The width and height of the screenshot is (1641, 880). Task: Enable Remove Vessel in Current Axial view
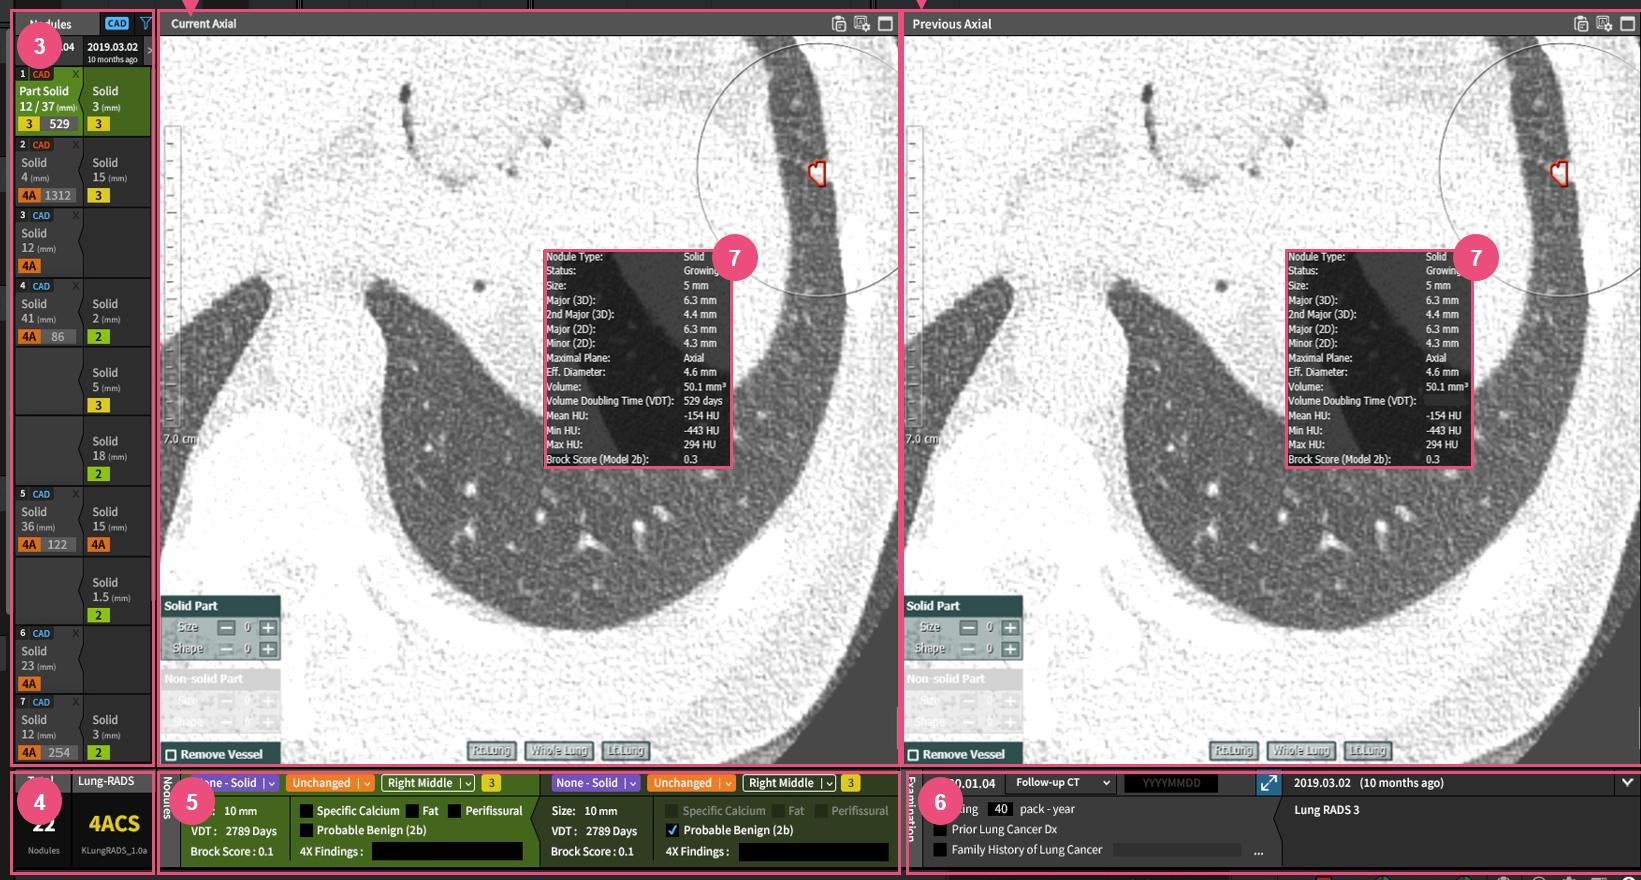(171, 755)
